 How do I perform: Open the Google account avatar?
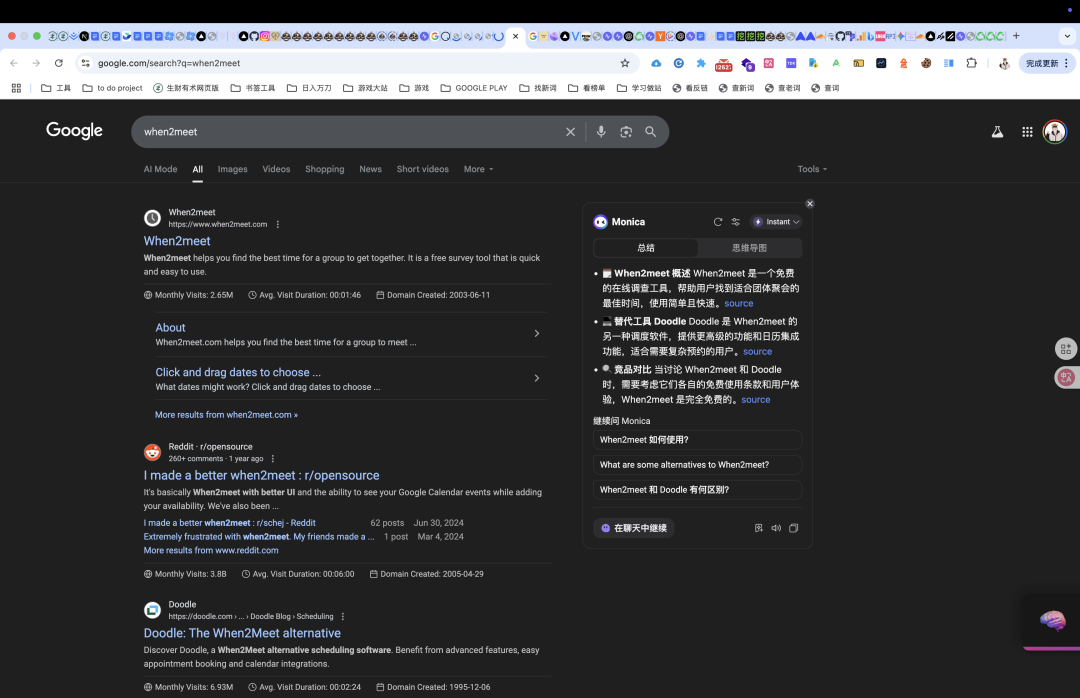coord(1055,132)
